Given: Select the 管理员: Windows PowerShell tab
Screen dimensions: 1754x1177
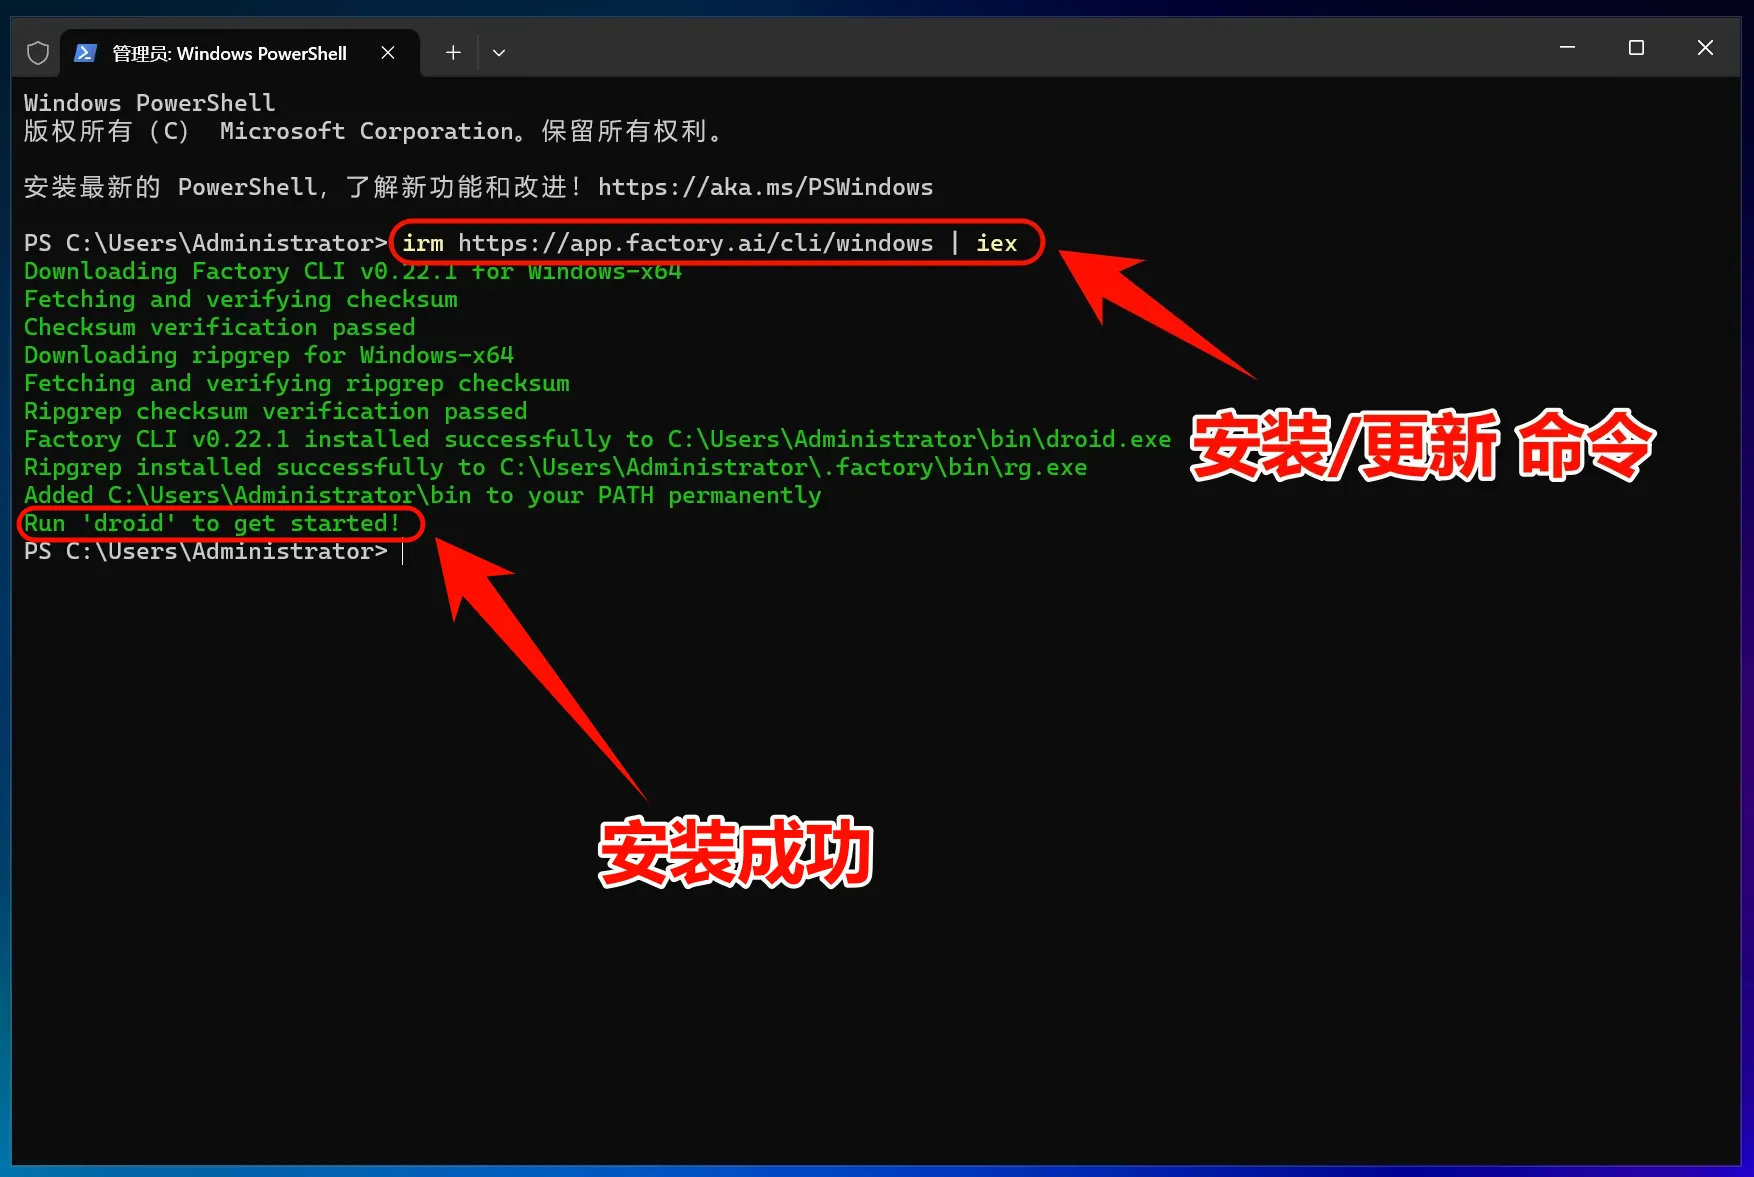Looking at the screenshot, I should [x=228, y=53].
